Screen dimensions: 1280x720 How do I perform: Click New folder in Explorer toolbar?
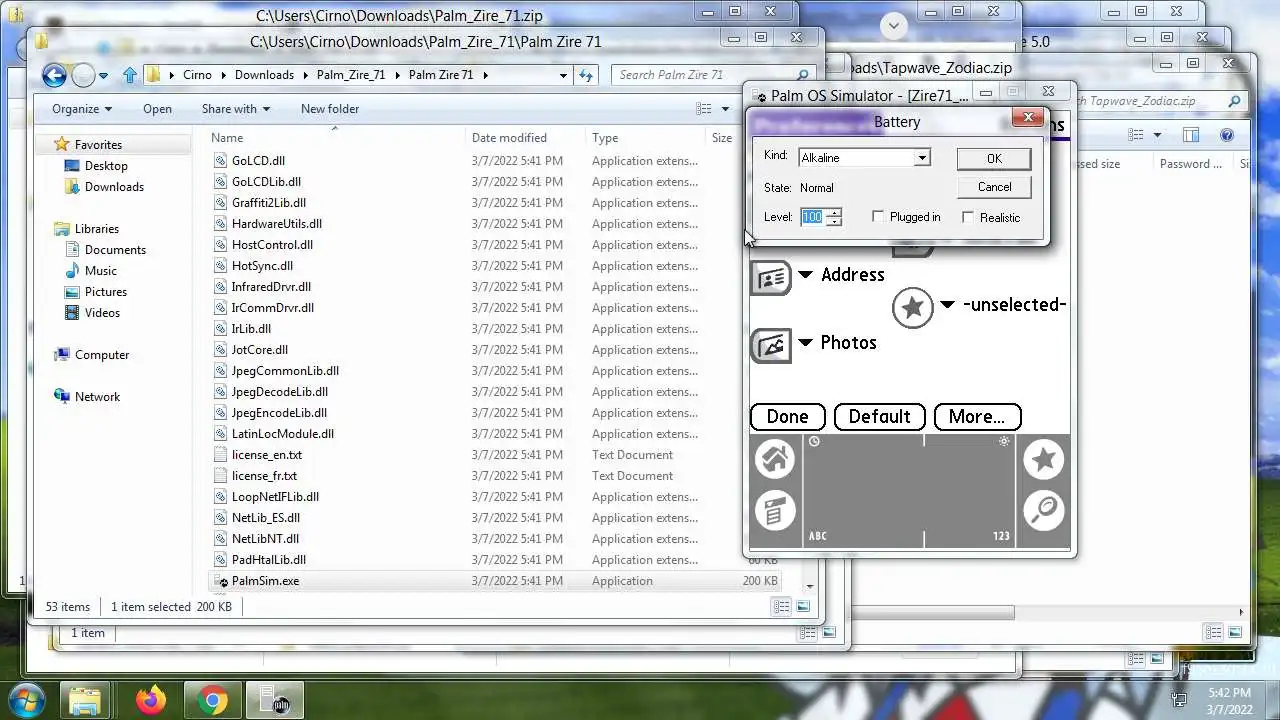(330, 109)
